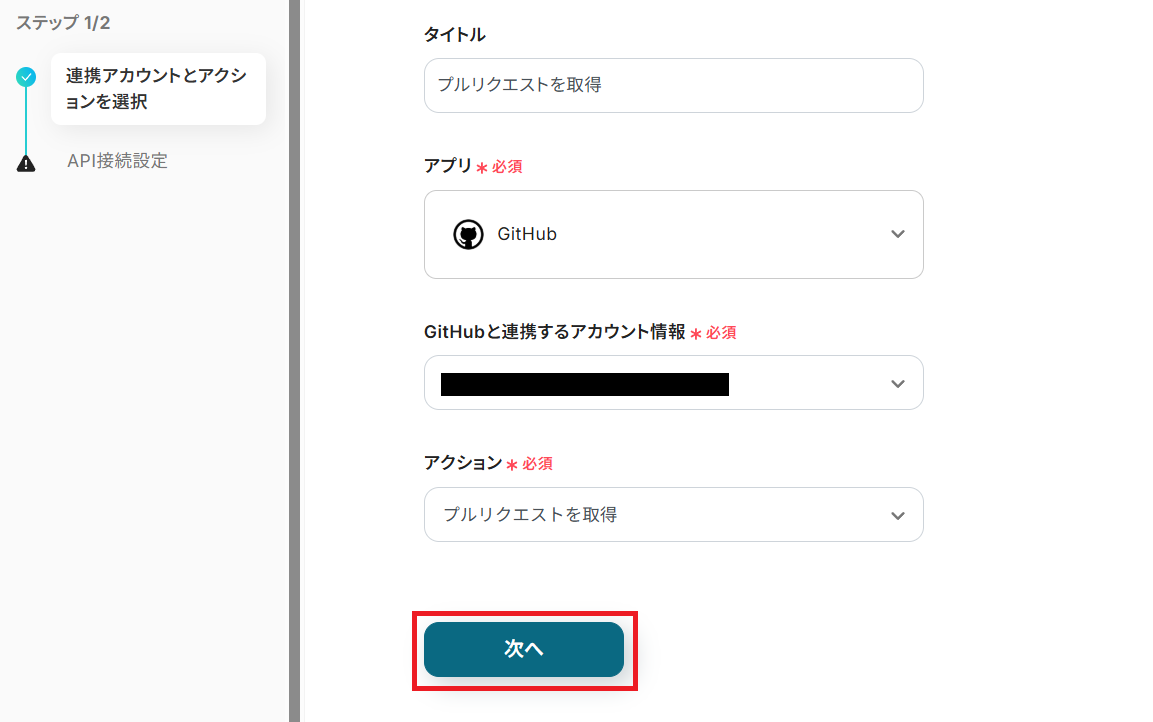The height and width of the screenshot is (722, 1153).
Task: Click the GitHub logo in アプリ field
Action: 468,235
